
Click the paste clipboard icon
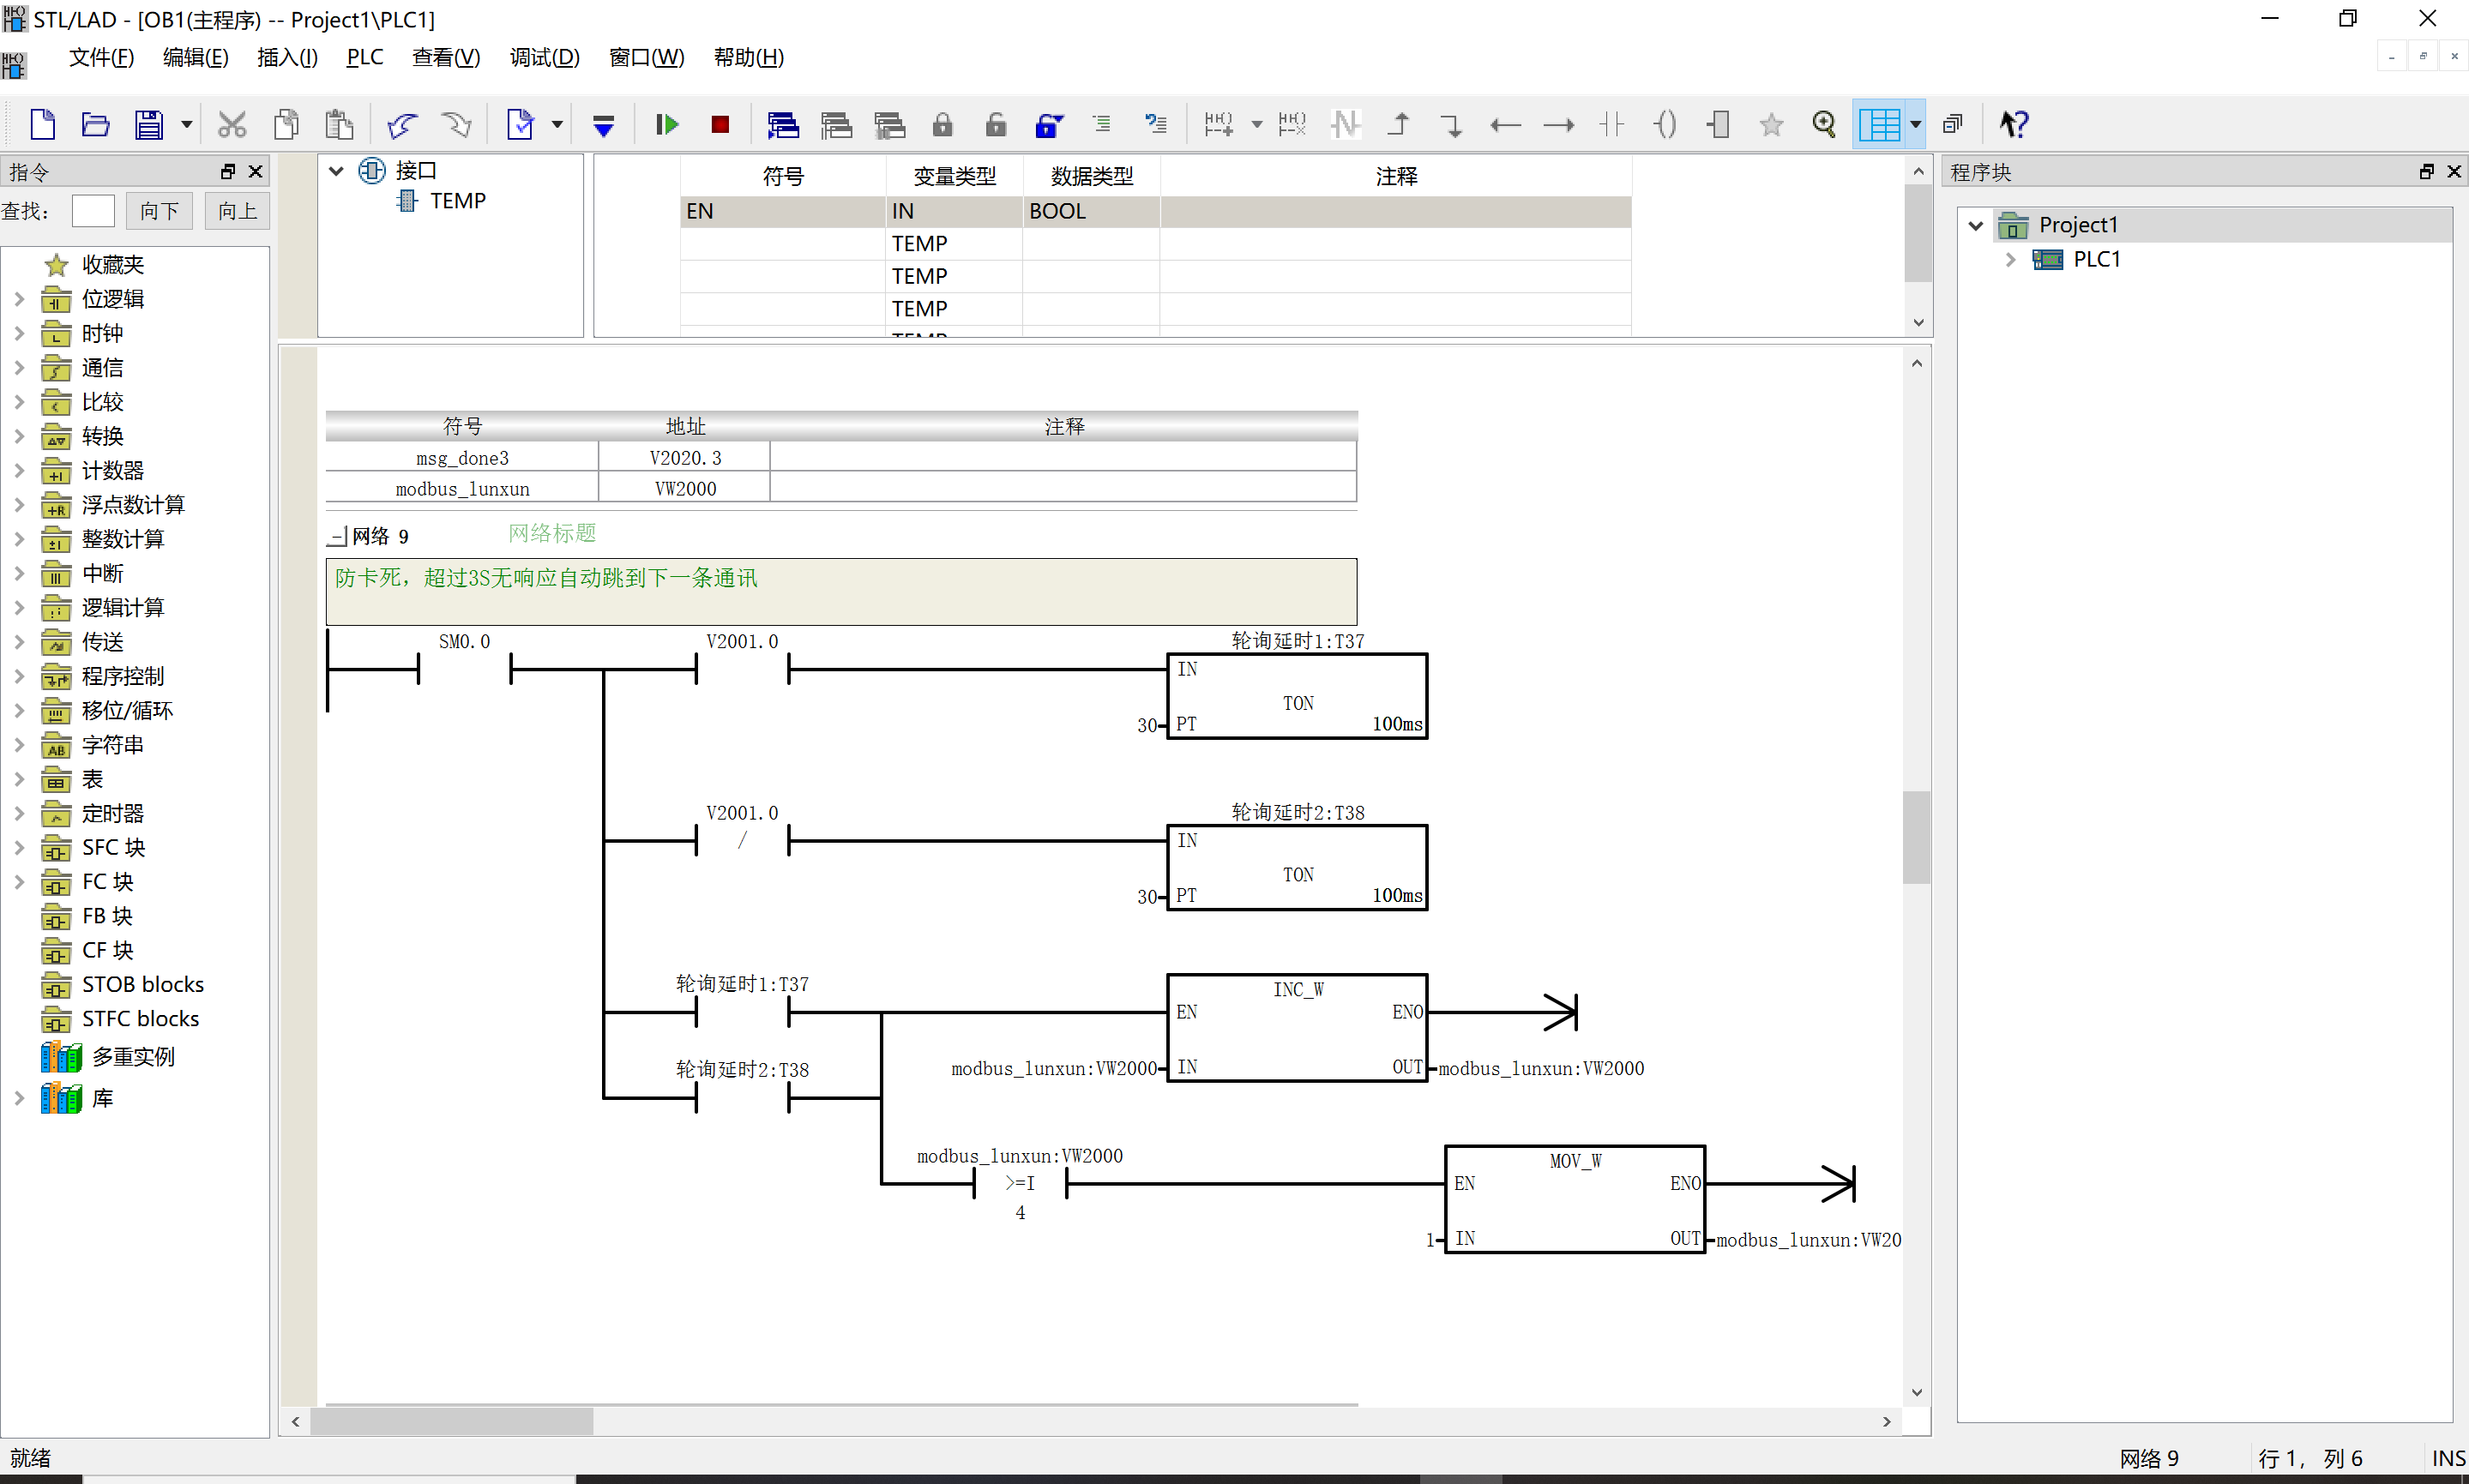(340, 124)
